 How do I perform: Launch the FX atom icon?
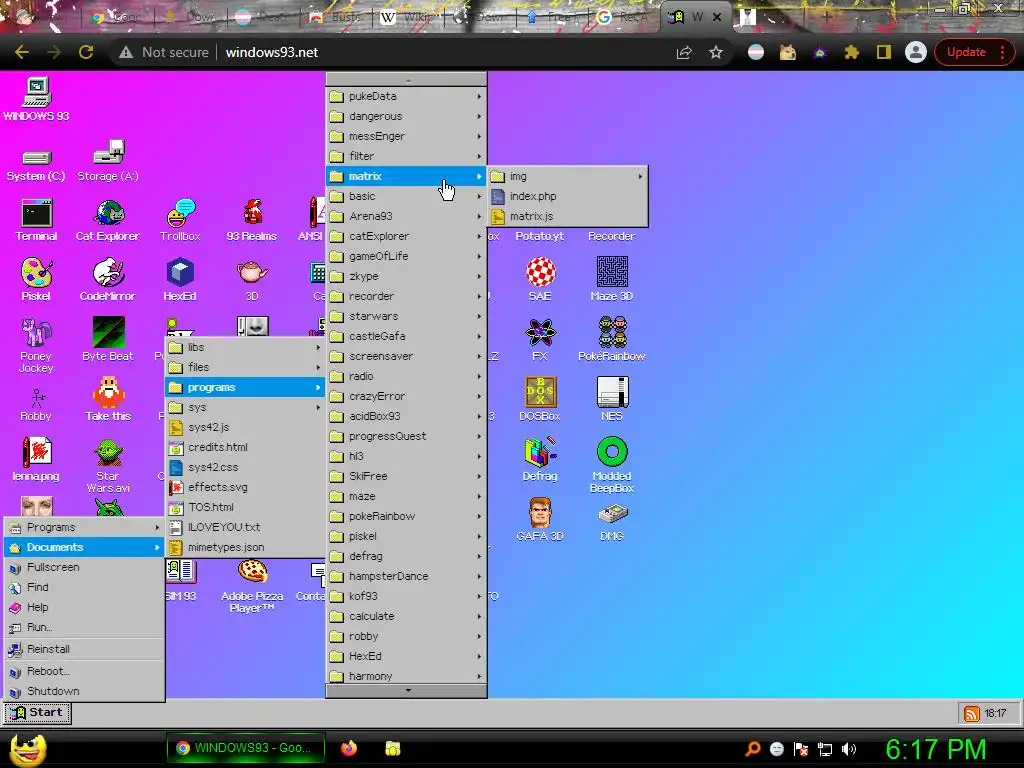click(x=540, y=340)
